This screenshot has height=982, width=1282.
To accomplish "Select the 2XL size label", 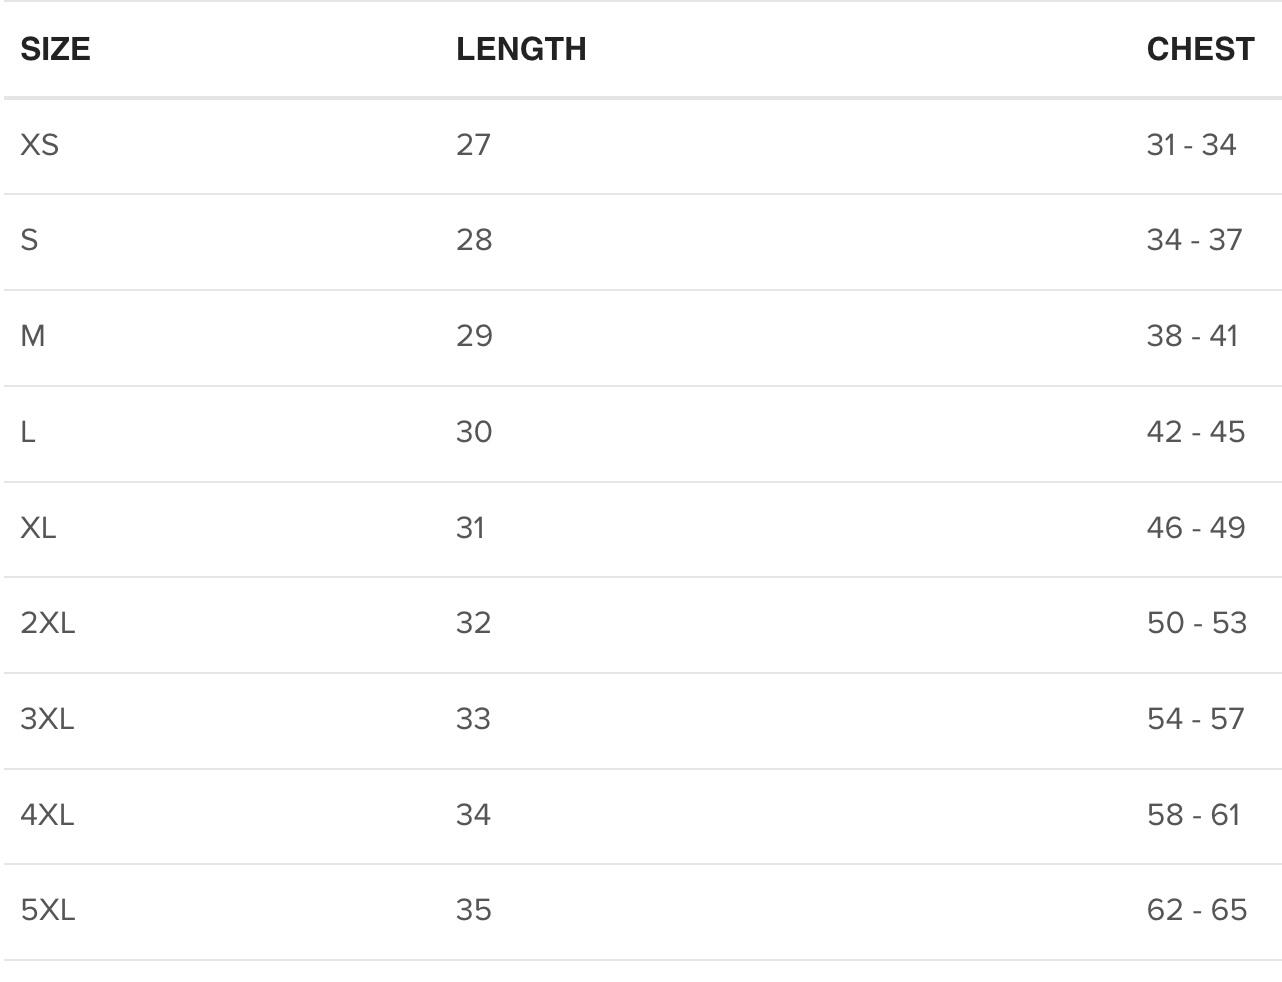I will coord(48,623).
